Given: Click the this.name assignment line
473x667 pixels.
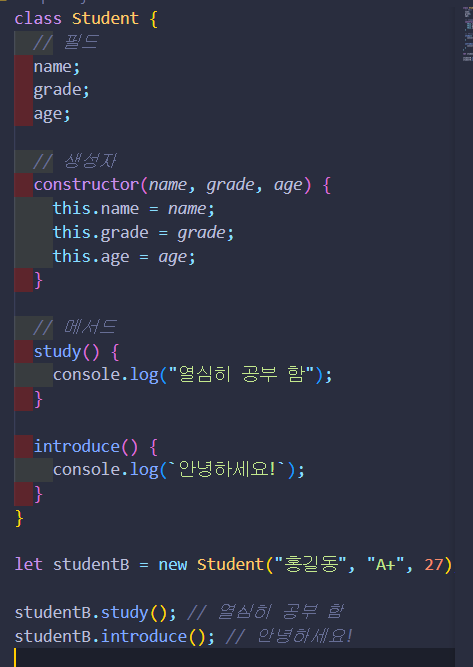Looking at the screenshot, I should point(134,209).
